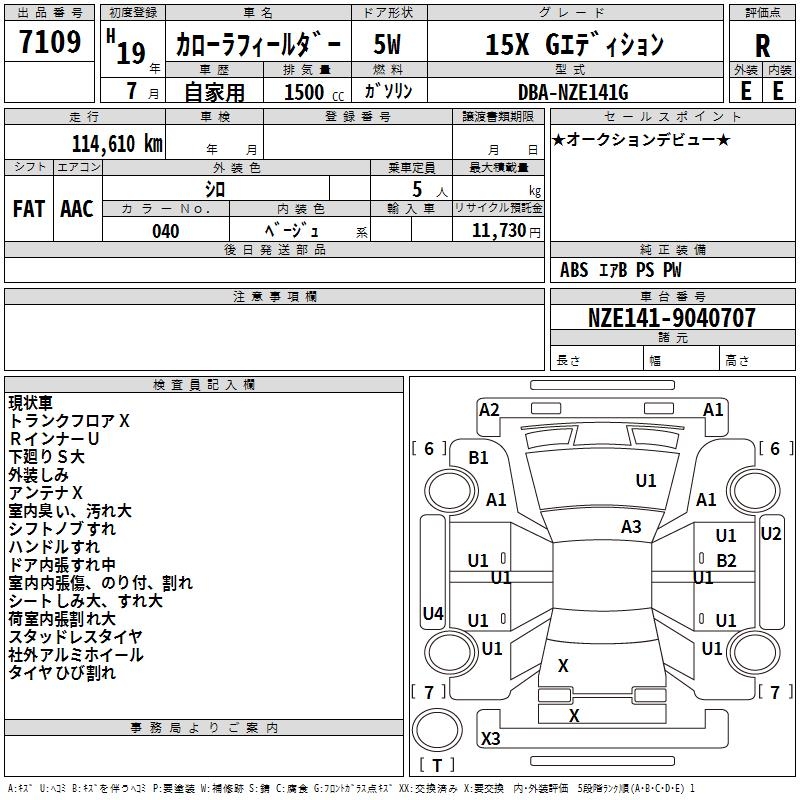This screenshot has width=800, height=800.
Task: Click the inspector note 現状車
Action: (x=31, y=403)
